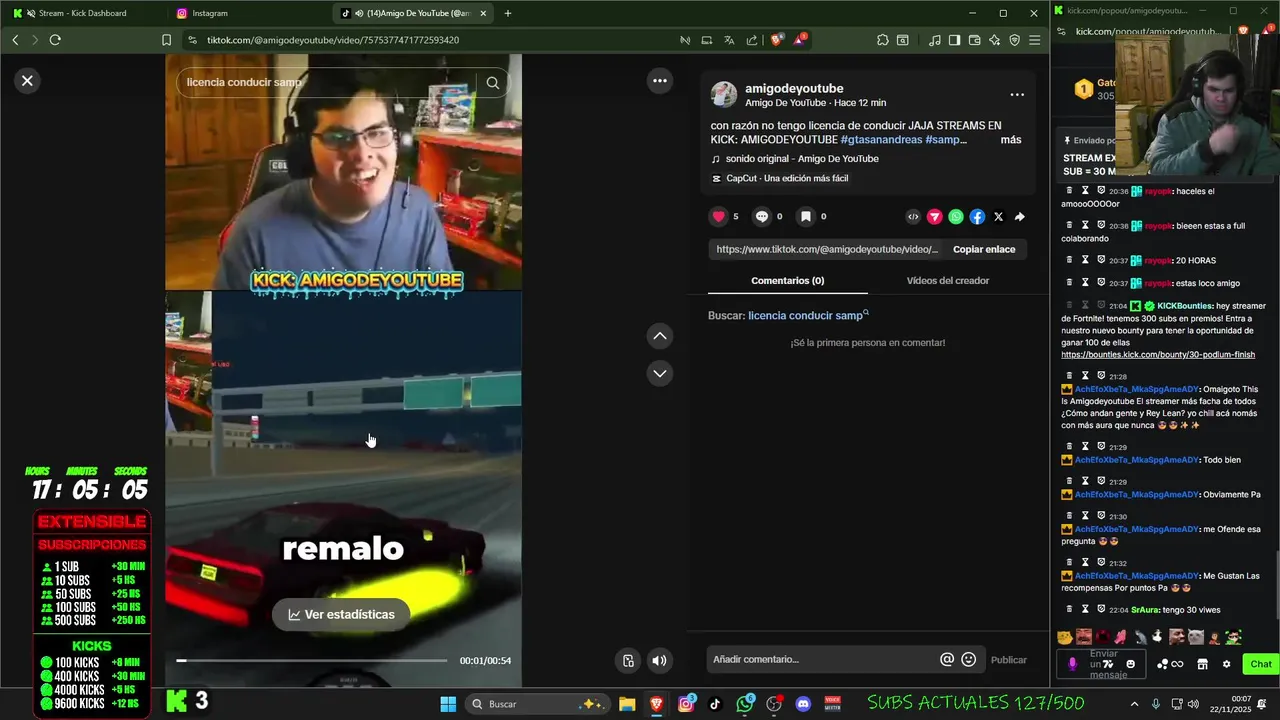
Task: Open Brave VPN shield icon
Action: click(x=1015, y=40)
